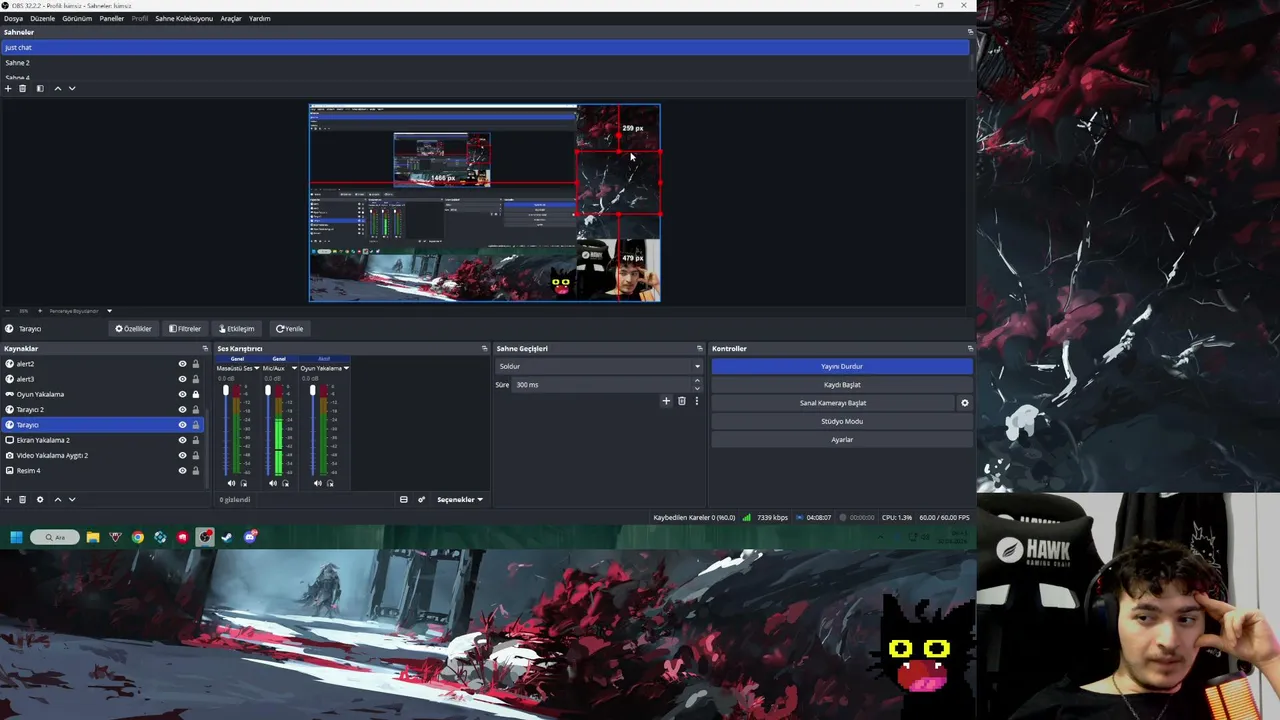Click the Süre duration field

tap(602, 385)
